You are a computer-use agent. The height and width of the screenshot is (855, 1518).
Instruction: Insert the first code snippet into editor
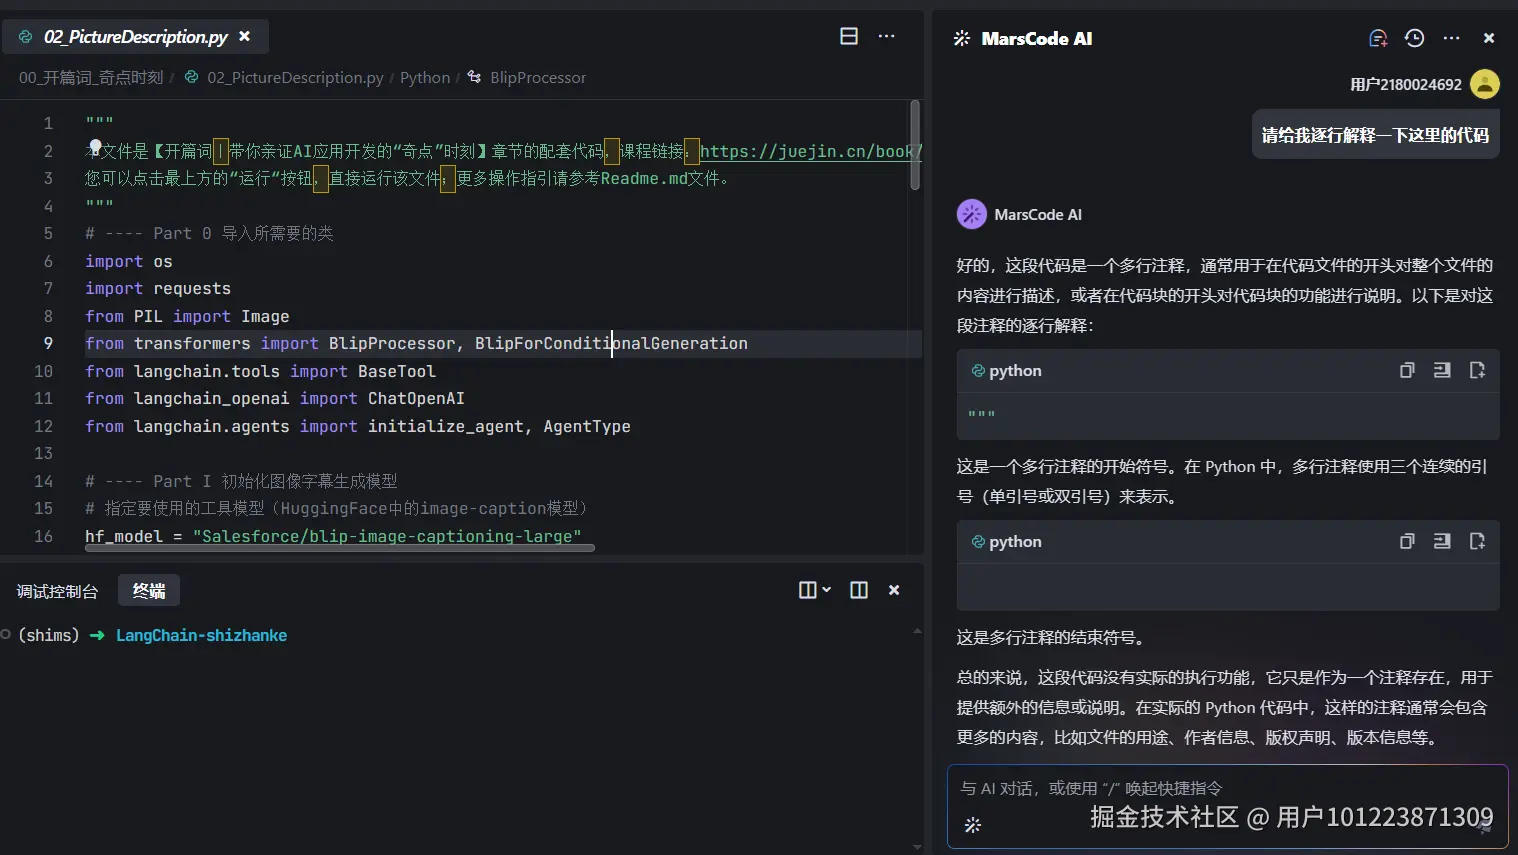[1441, 370]
